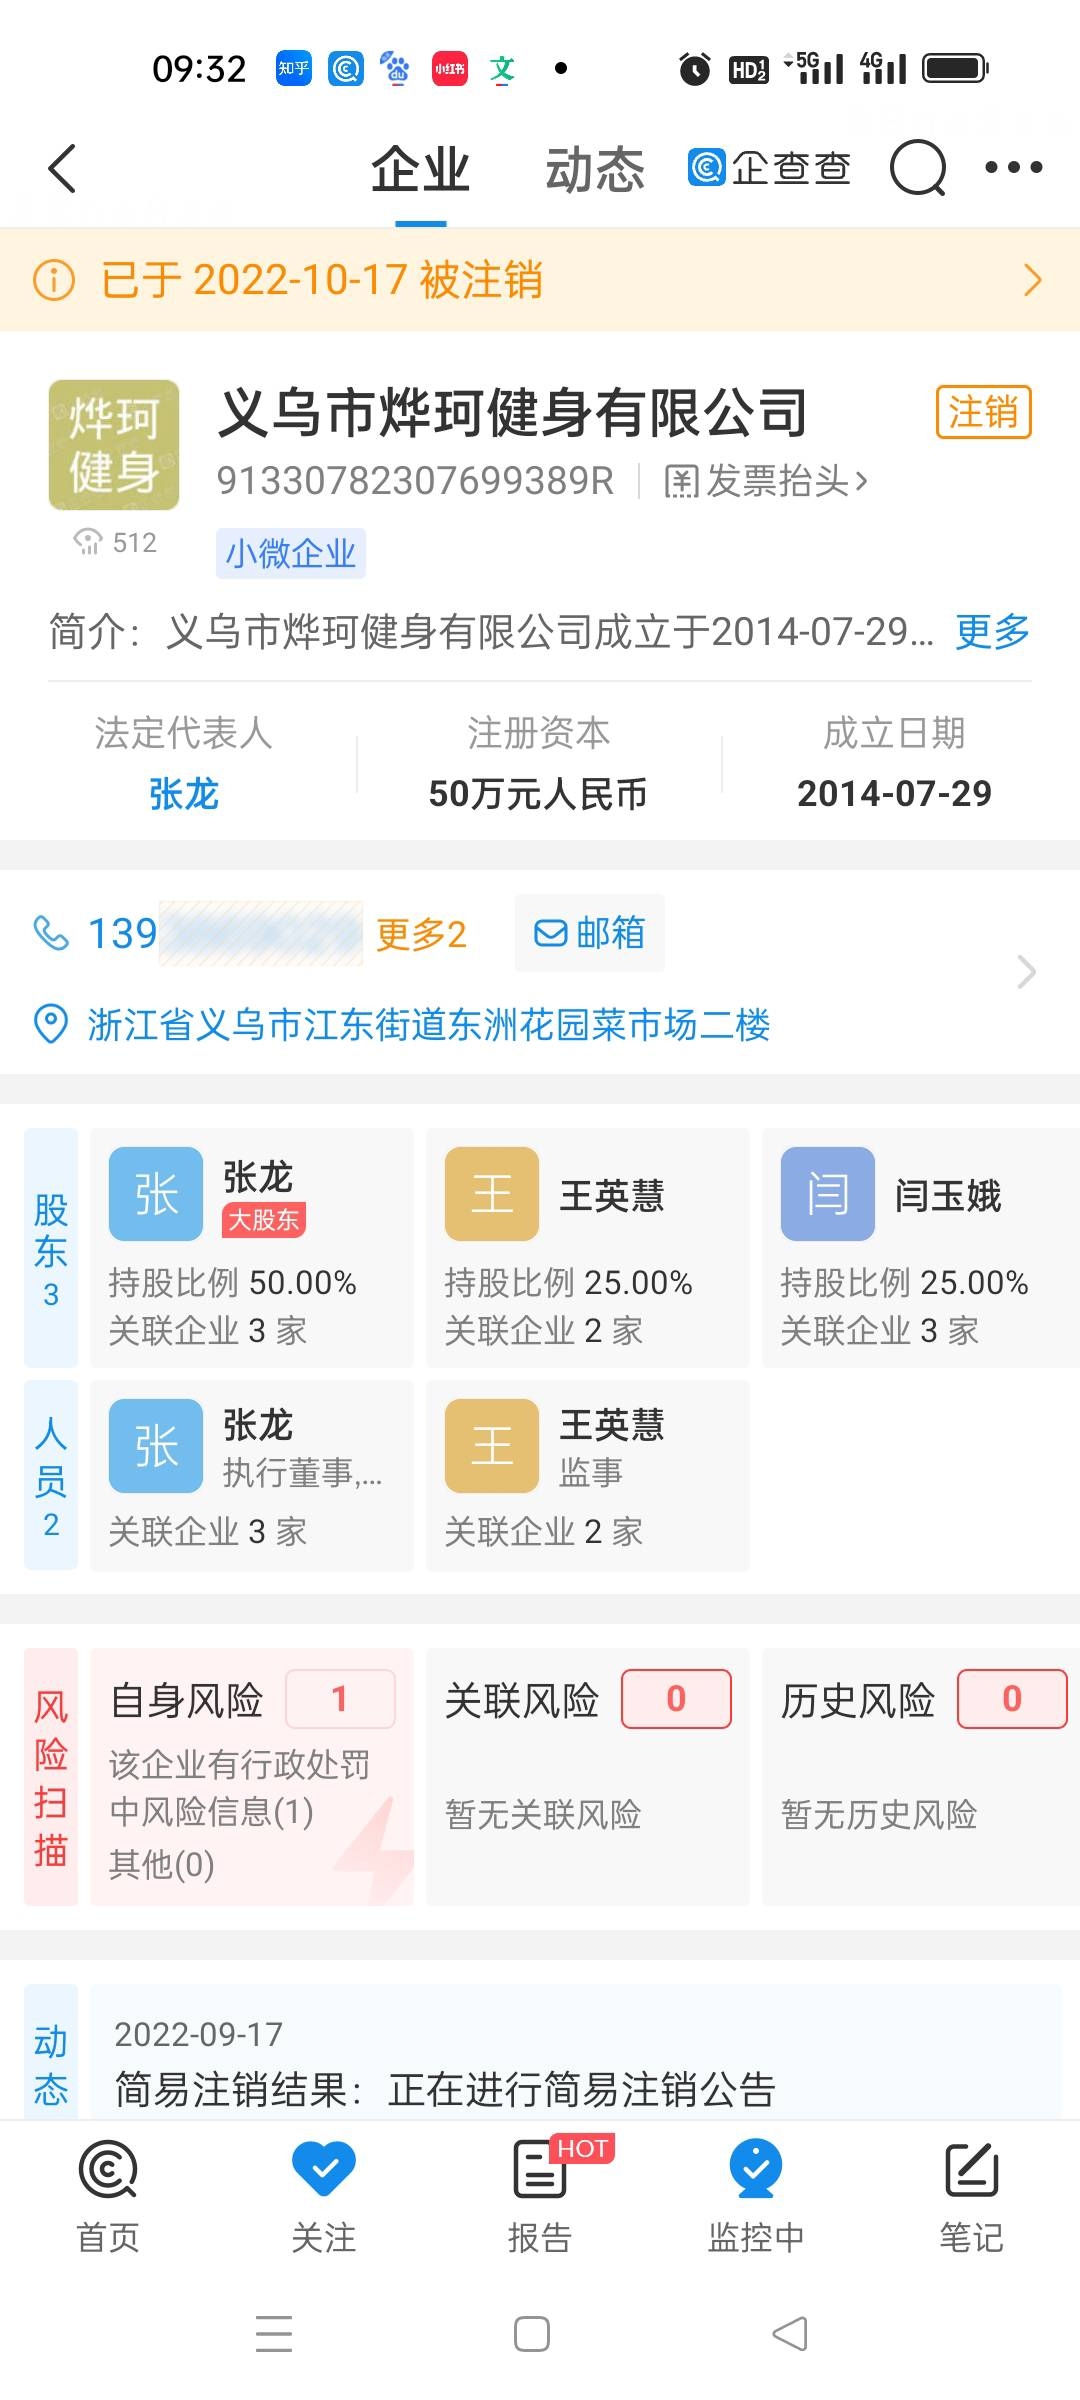1080x2400 pixels.
Task: Open legal representative 张龙 link
Action: coord(183,794)
